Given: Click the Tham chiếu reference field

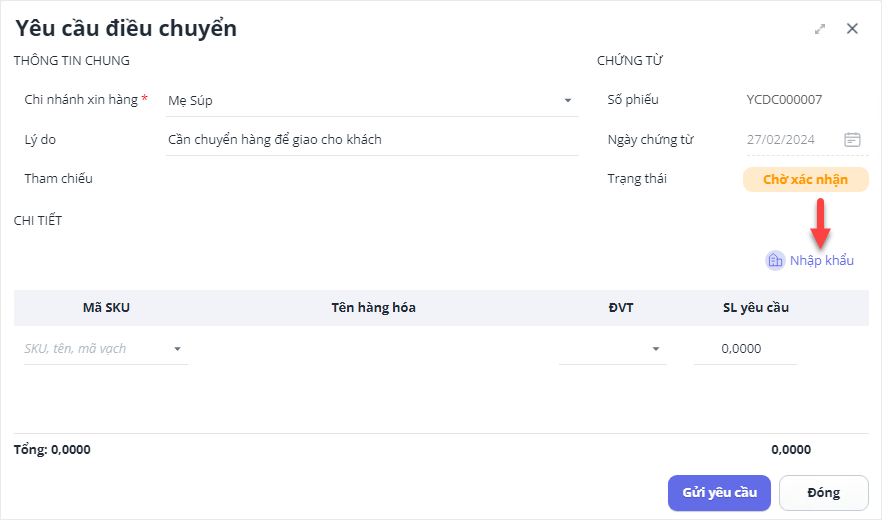Looking at the screenshot, I should click(370, 179).
